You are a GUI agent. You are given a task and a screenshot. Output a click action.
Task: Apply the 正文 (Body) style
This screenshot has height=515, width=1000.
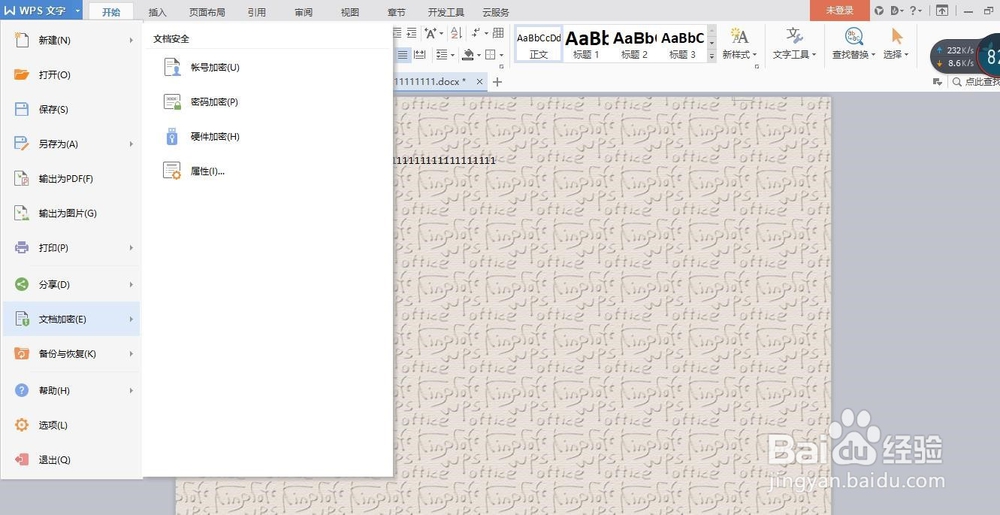click(539, 43)
